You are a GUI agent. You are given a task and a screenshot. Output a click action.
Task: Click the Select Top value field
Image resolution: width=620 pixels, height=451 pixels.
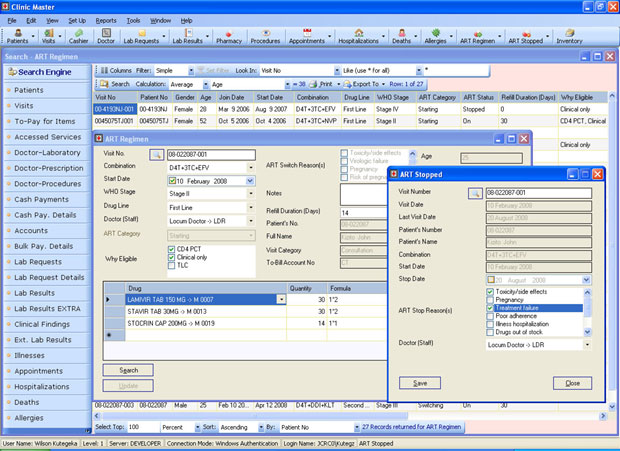[x=142, y=427]
